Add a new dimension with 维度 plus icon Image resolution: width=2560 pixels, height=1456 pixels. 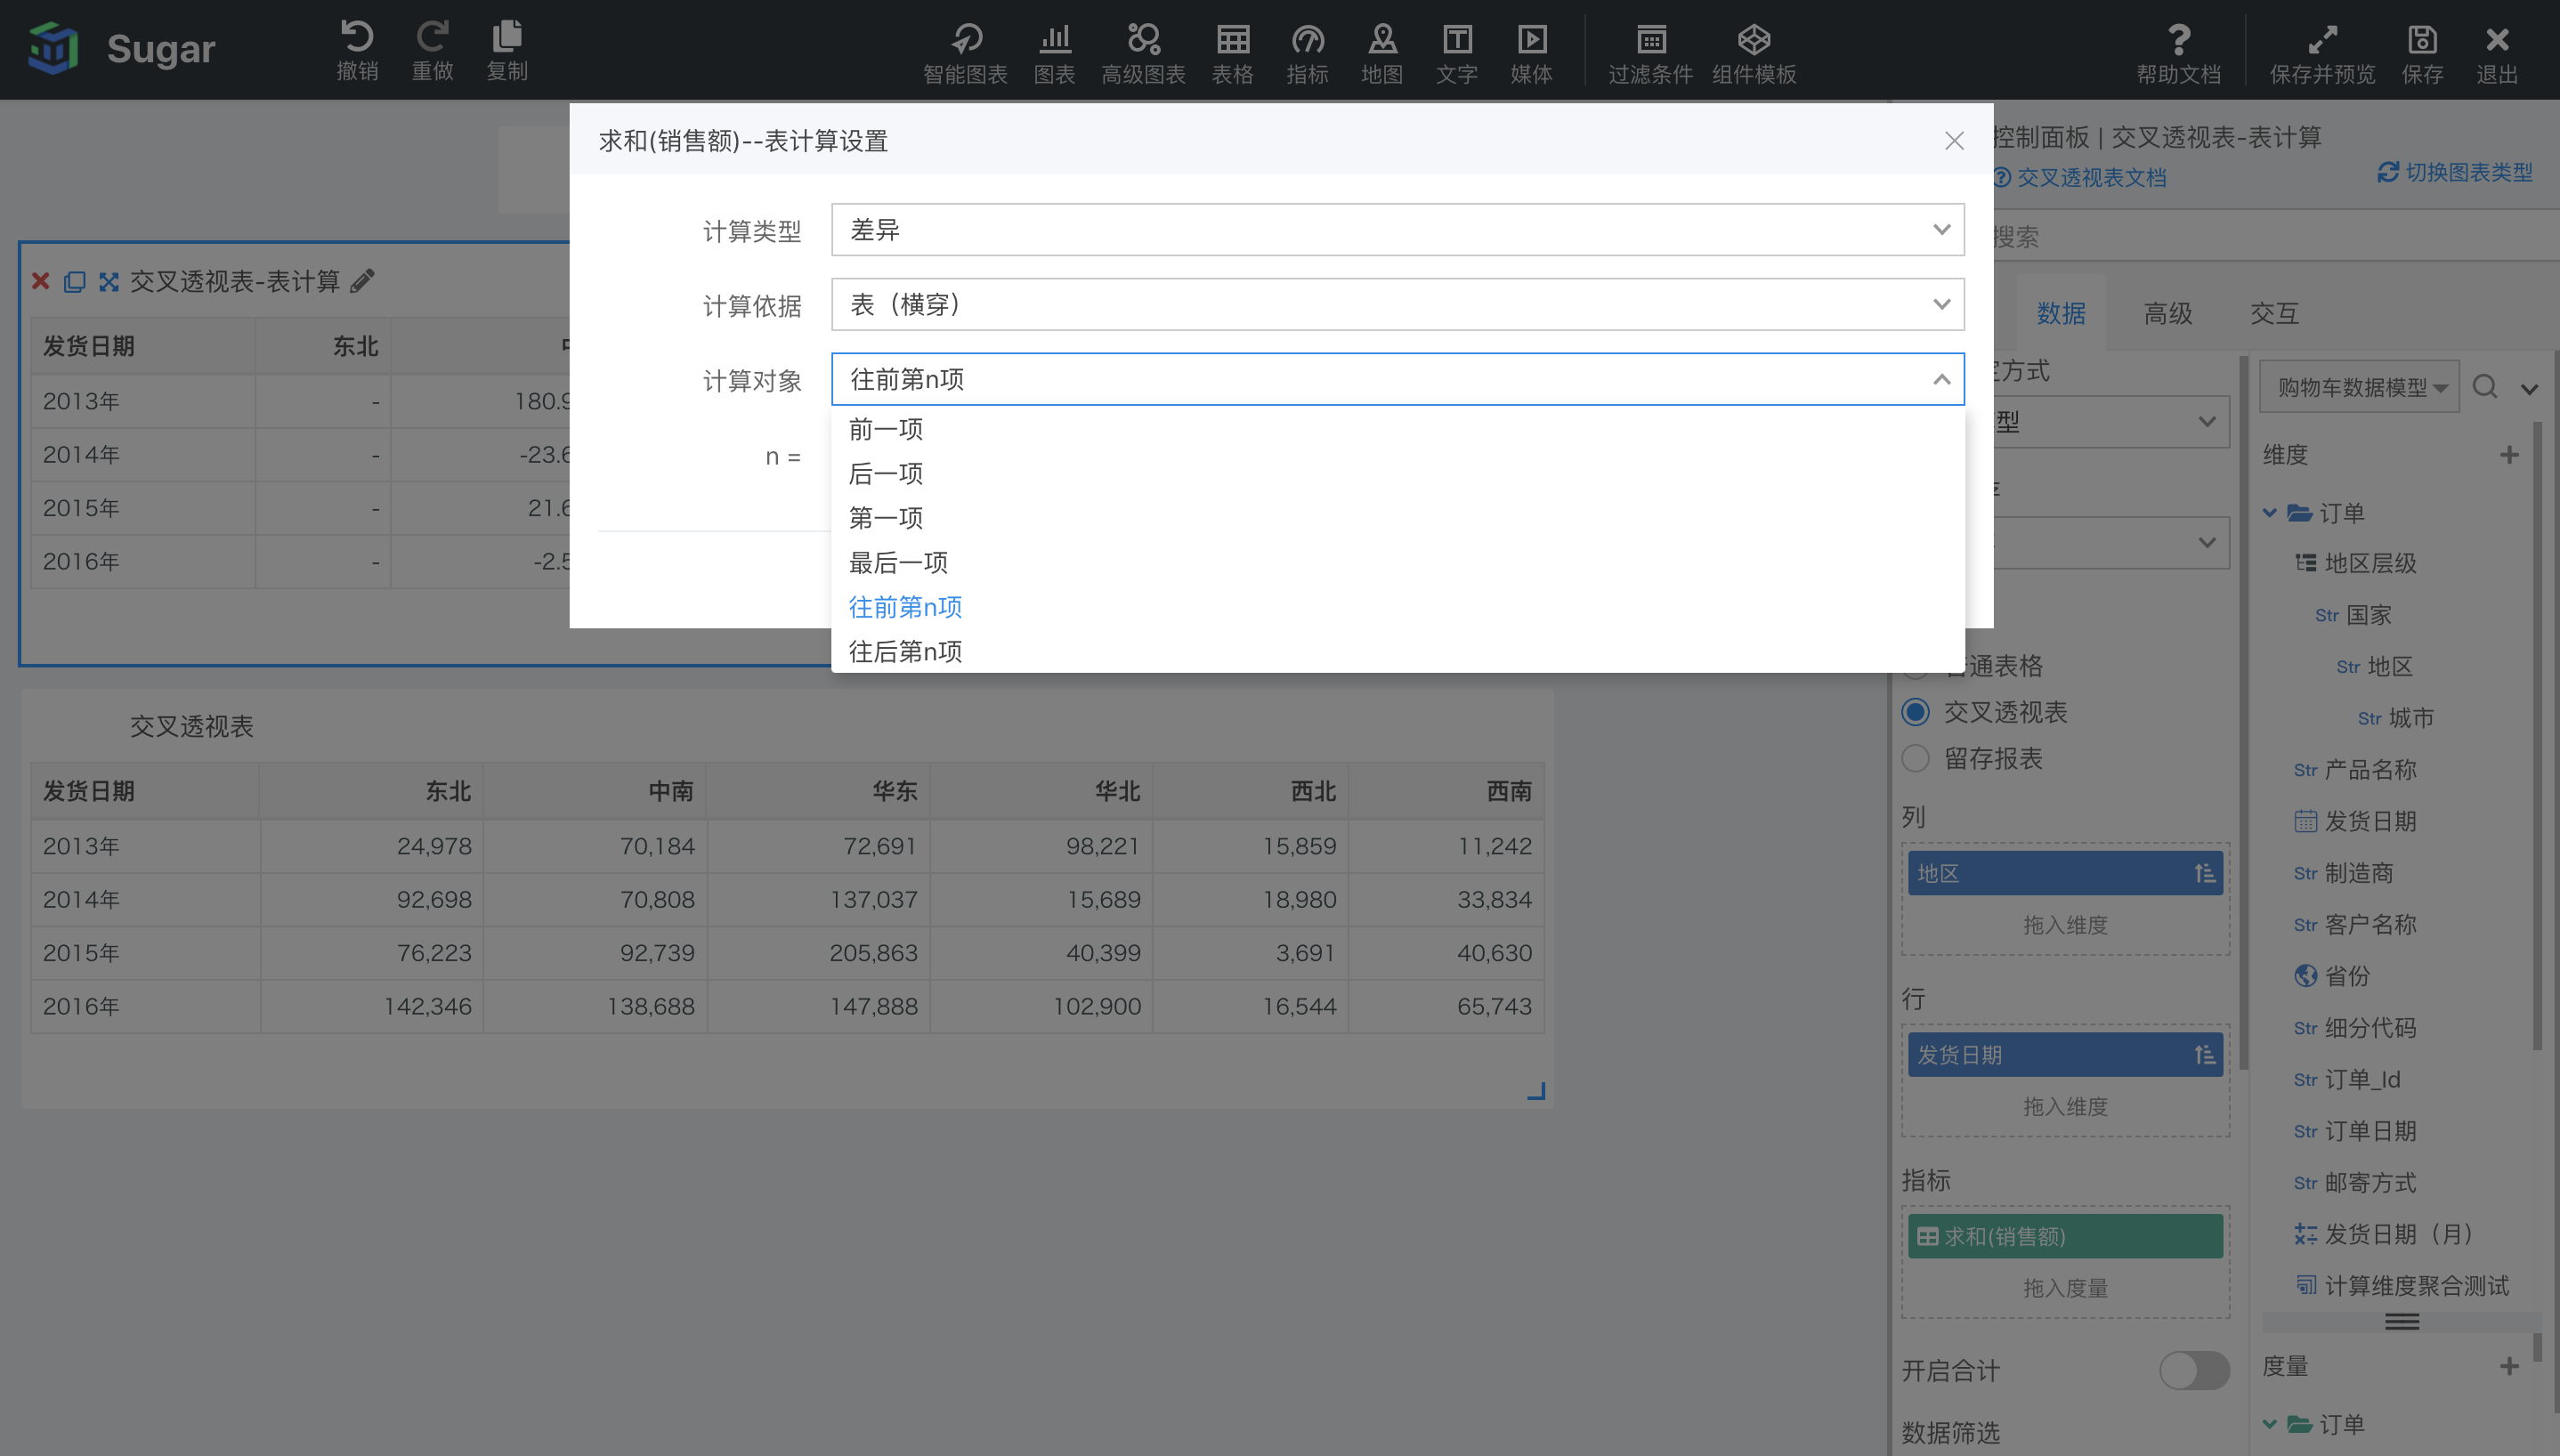pyautogui.click(x=2509, y=455)
